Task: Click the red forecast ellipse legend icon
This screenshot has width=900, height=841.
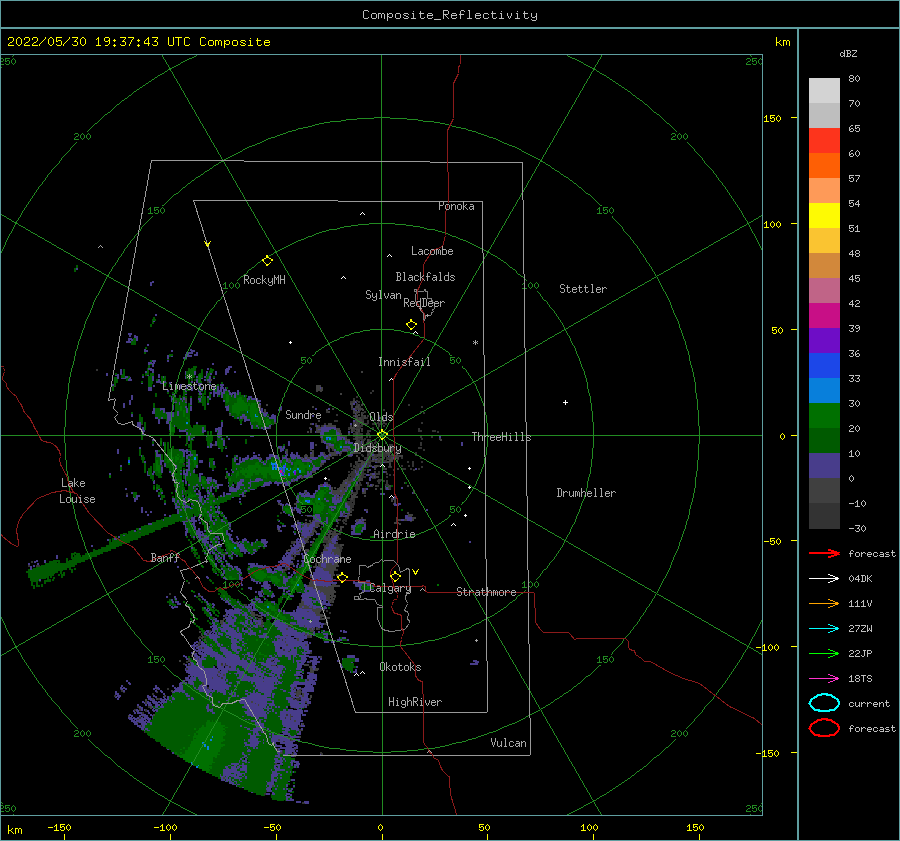Action: [x=824, y=728]
